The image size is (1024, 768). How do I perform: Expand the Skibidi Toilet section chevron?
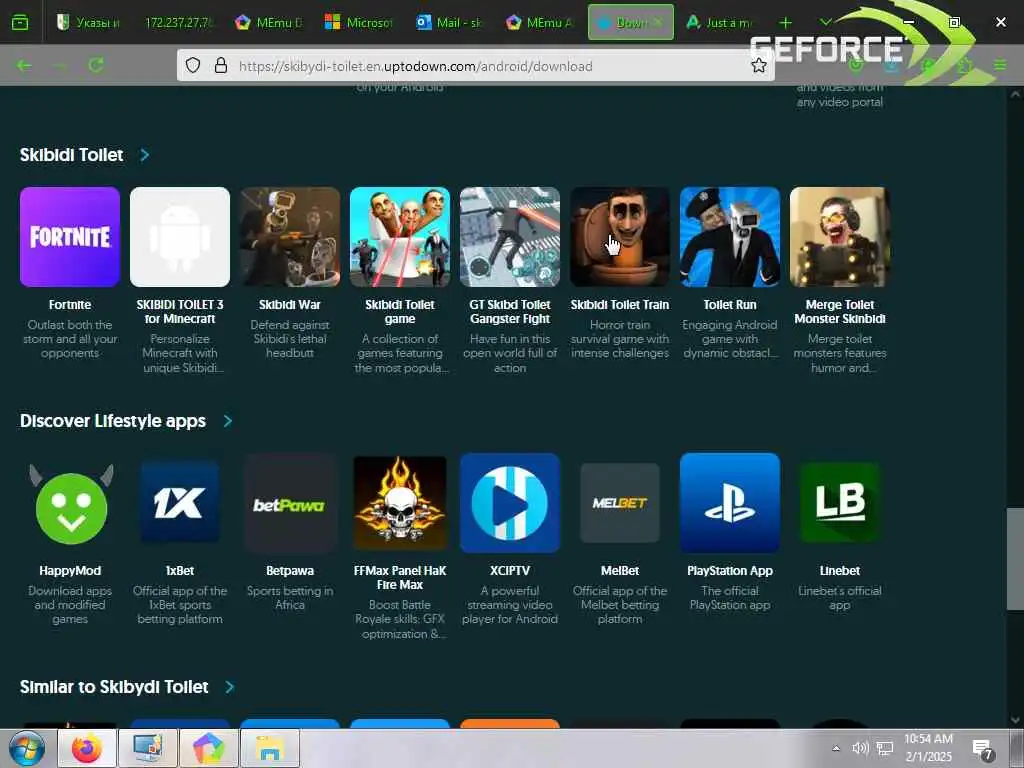[145, 155]
